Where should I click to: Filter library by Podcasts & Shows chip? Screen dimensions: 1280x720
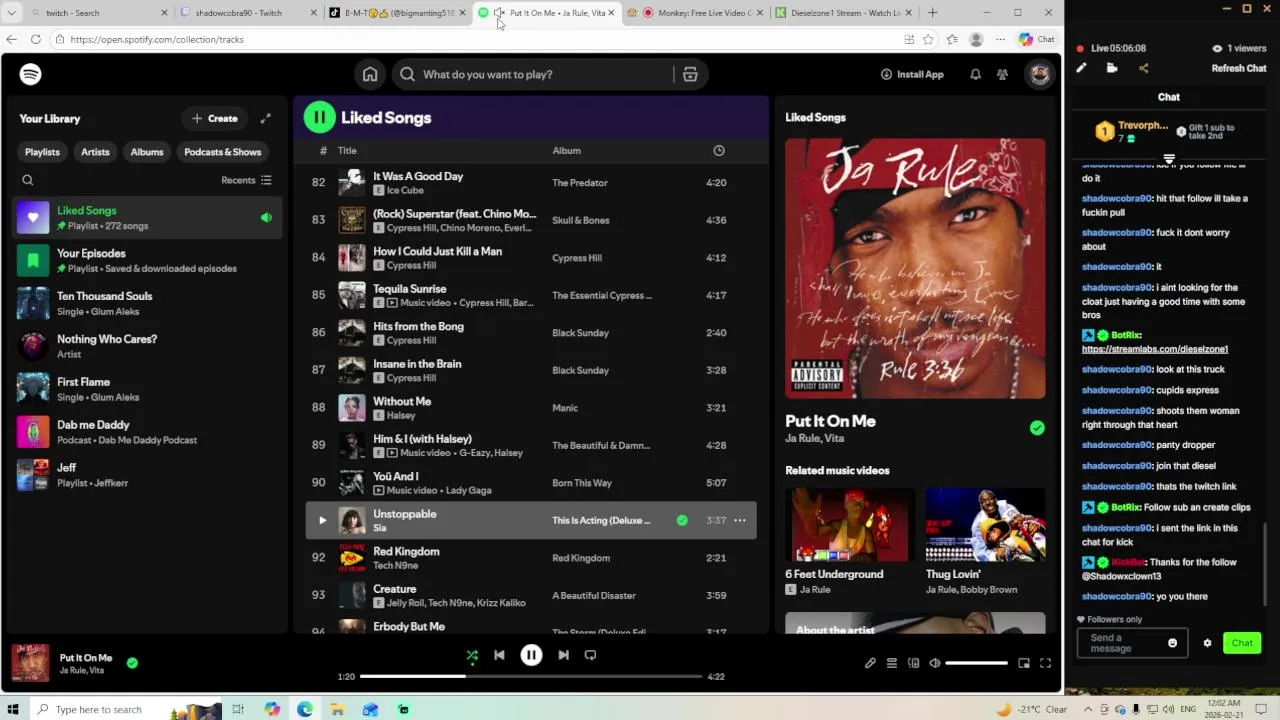(x=222, y=152)
